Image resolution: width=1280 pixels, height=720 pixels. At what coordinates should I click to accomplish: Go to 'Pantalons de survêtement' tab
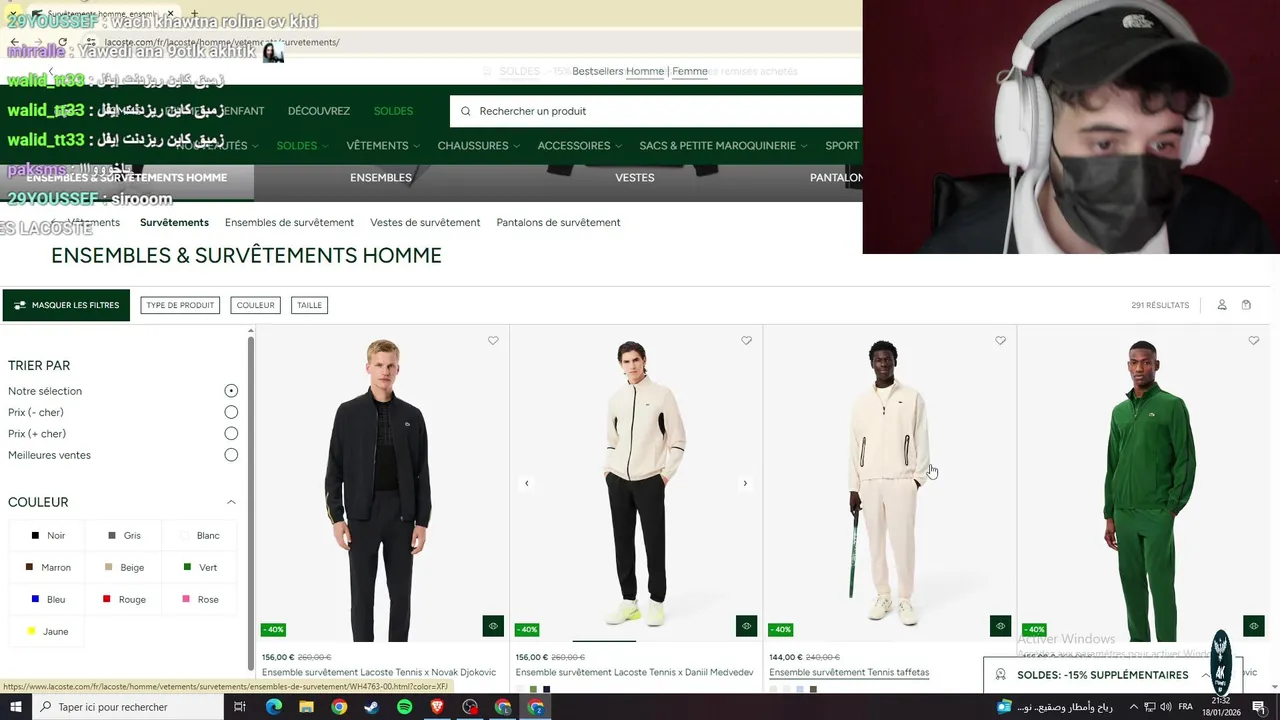558,222
